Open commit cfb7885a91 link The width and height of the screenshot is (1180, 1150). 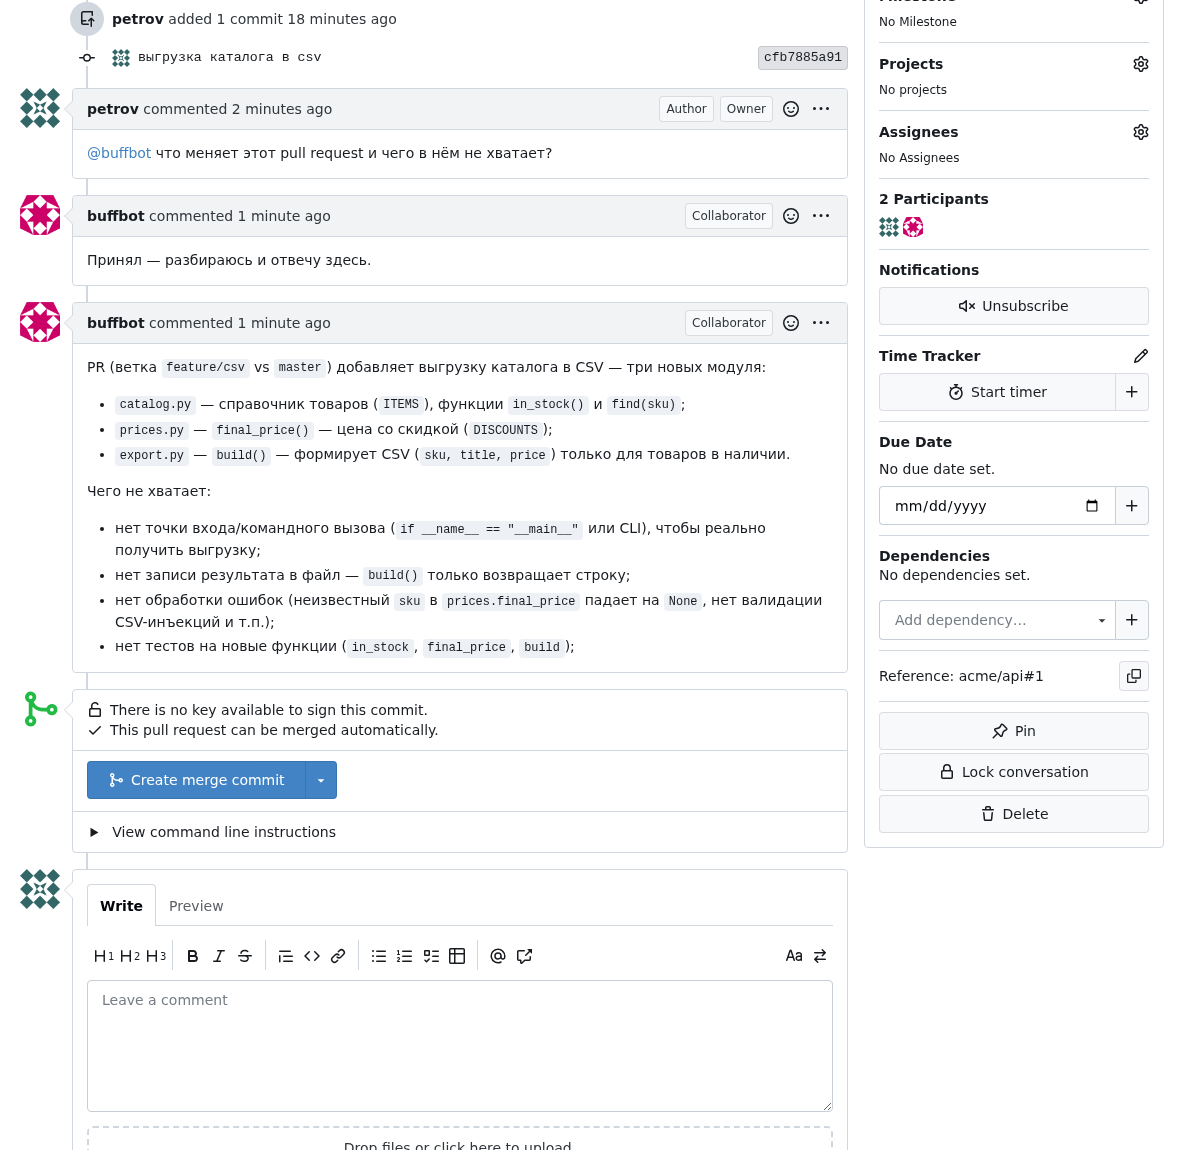coord(802,57)
